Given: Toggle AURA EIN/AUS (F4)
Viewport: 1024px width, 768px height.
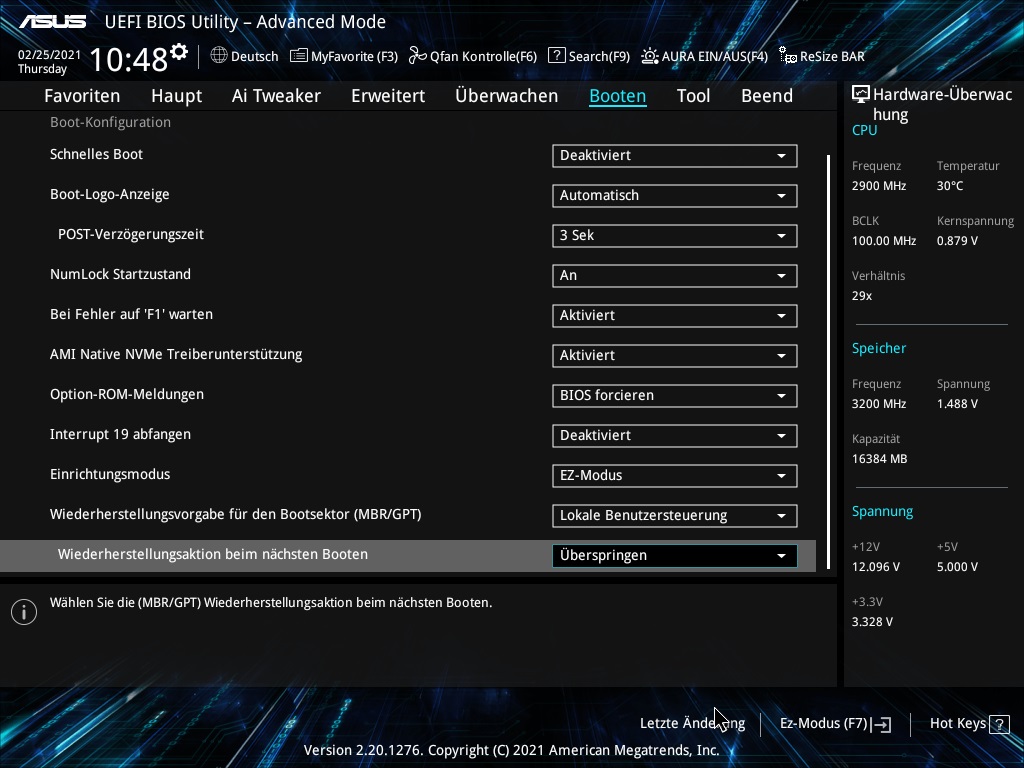Looking at the screenshot, I should [x=704, y=56].
